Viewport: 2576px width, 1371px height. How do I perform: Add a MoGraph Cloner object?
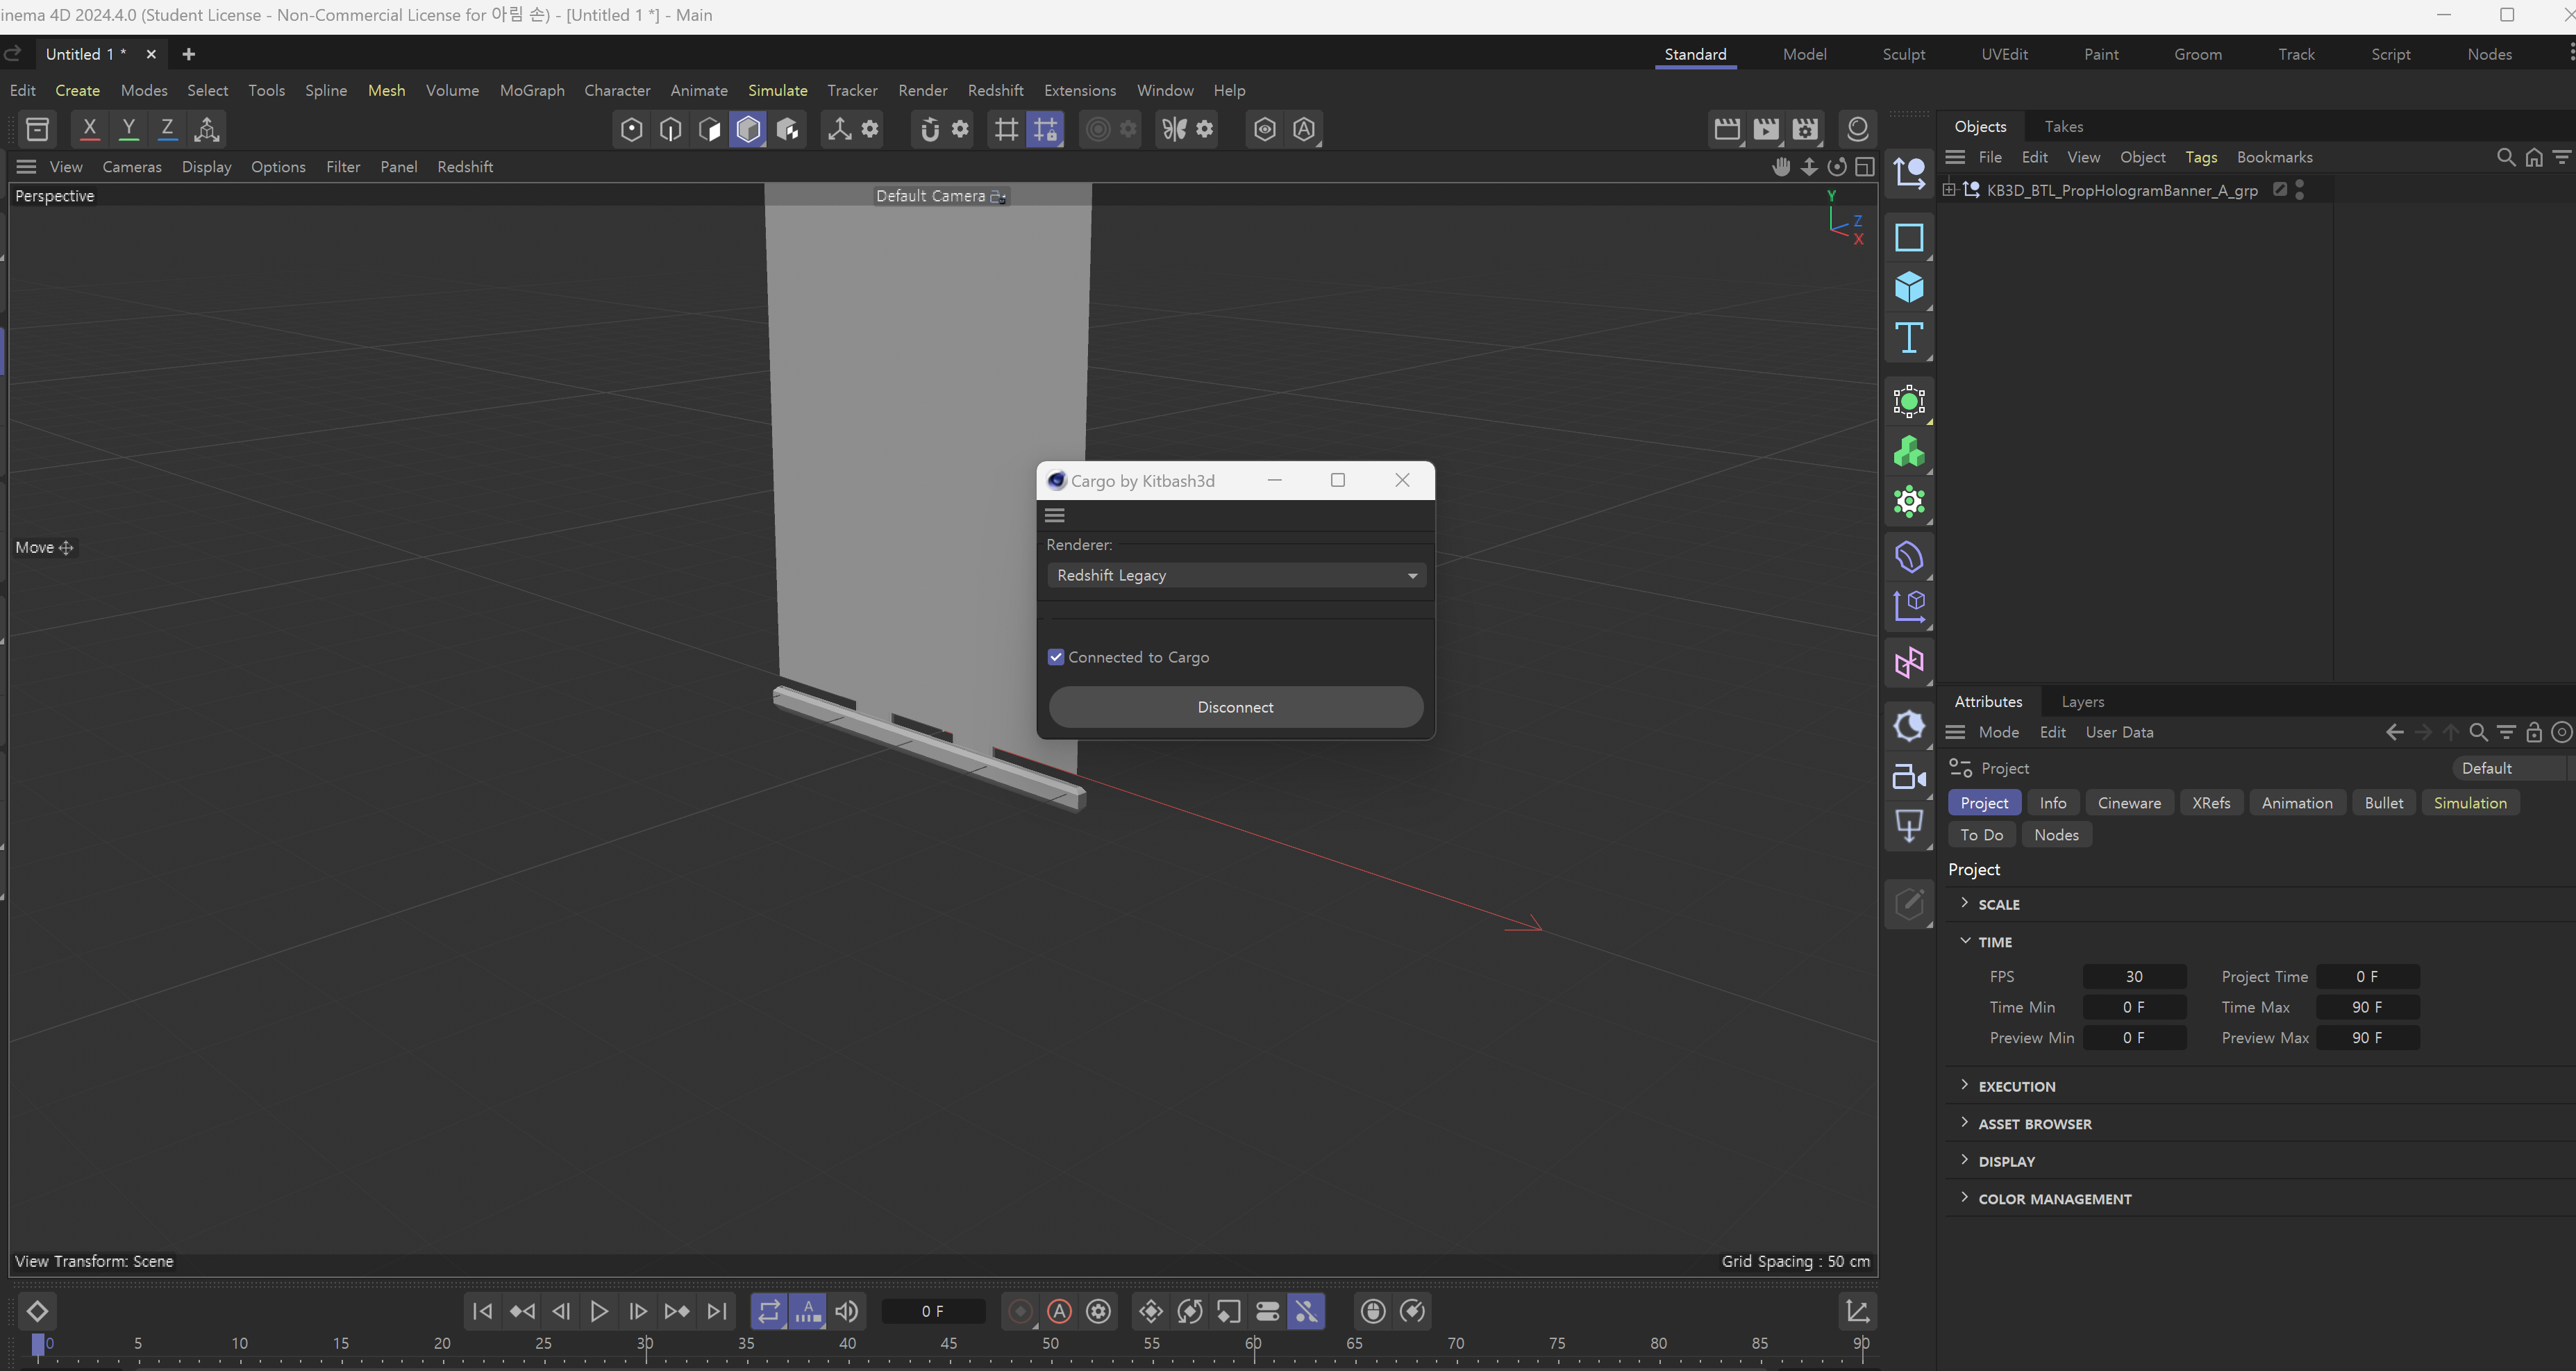[1909, 452]
